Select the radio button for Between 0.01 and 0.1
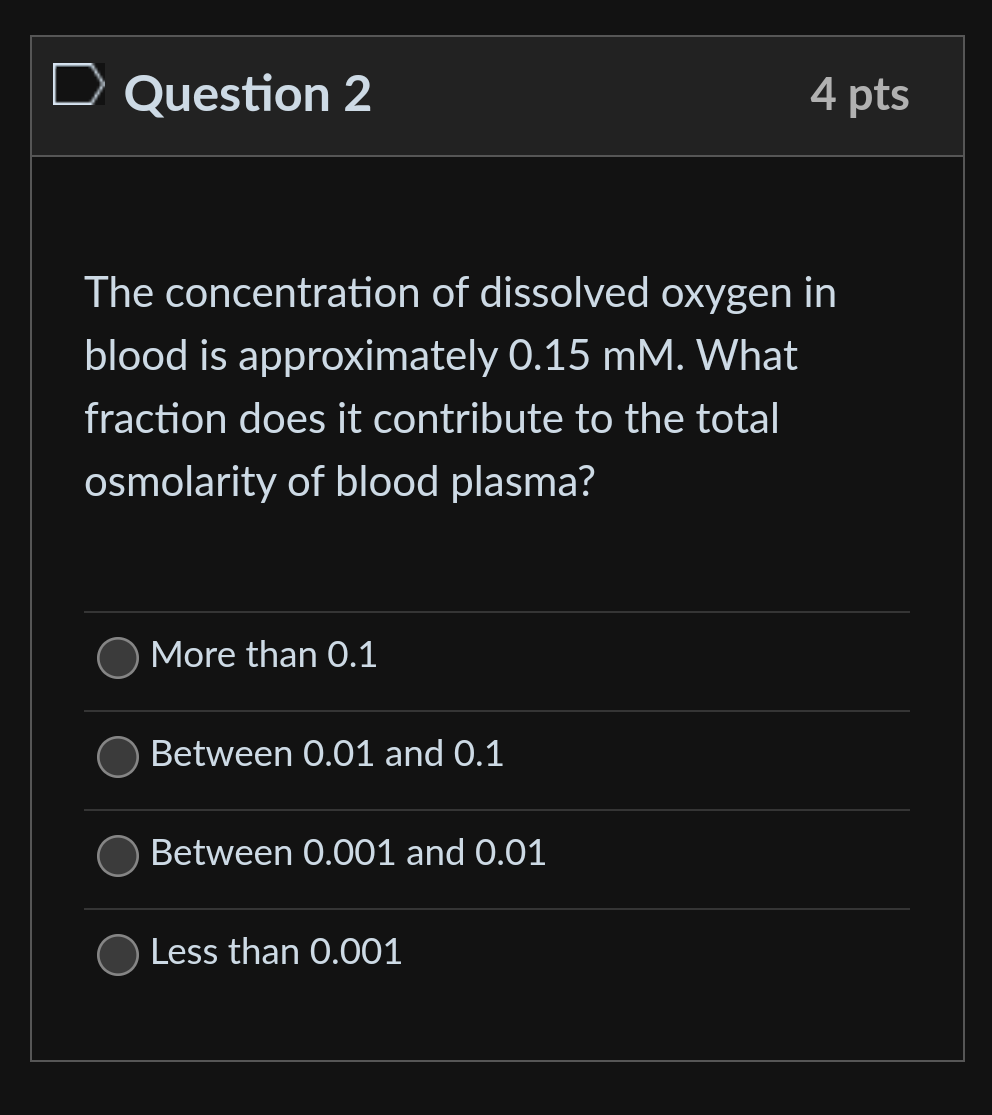Viewport: 992px width, 1115px height. 117,757
